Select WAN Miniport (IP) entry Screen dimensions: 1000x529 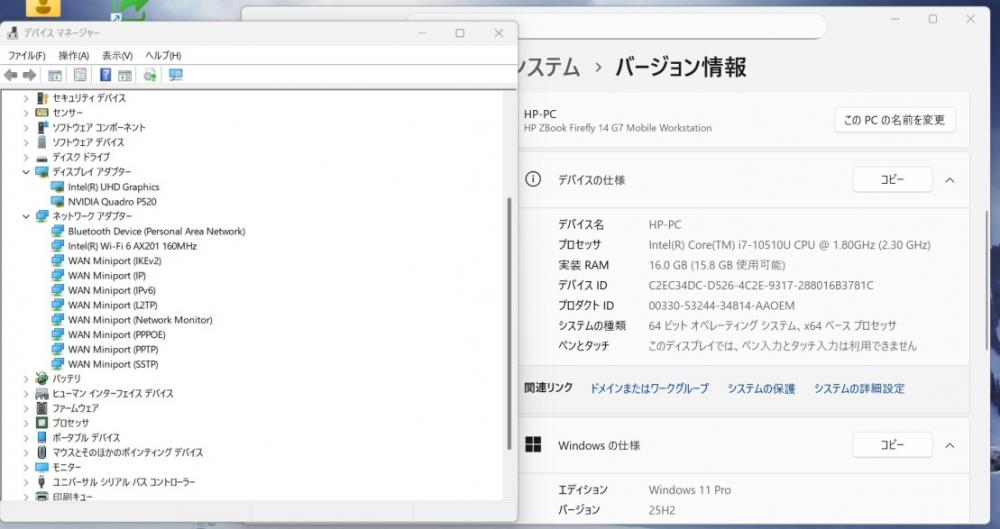click(x=107, y=275)
